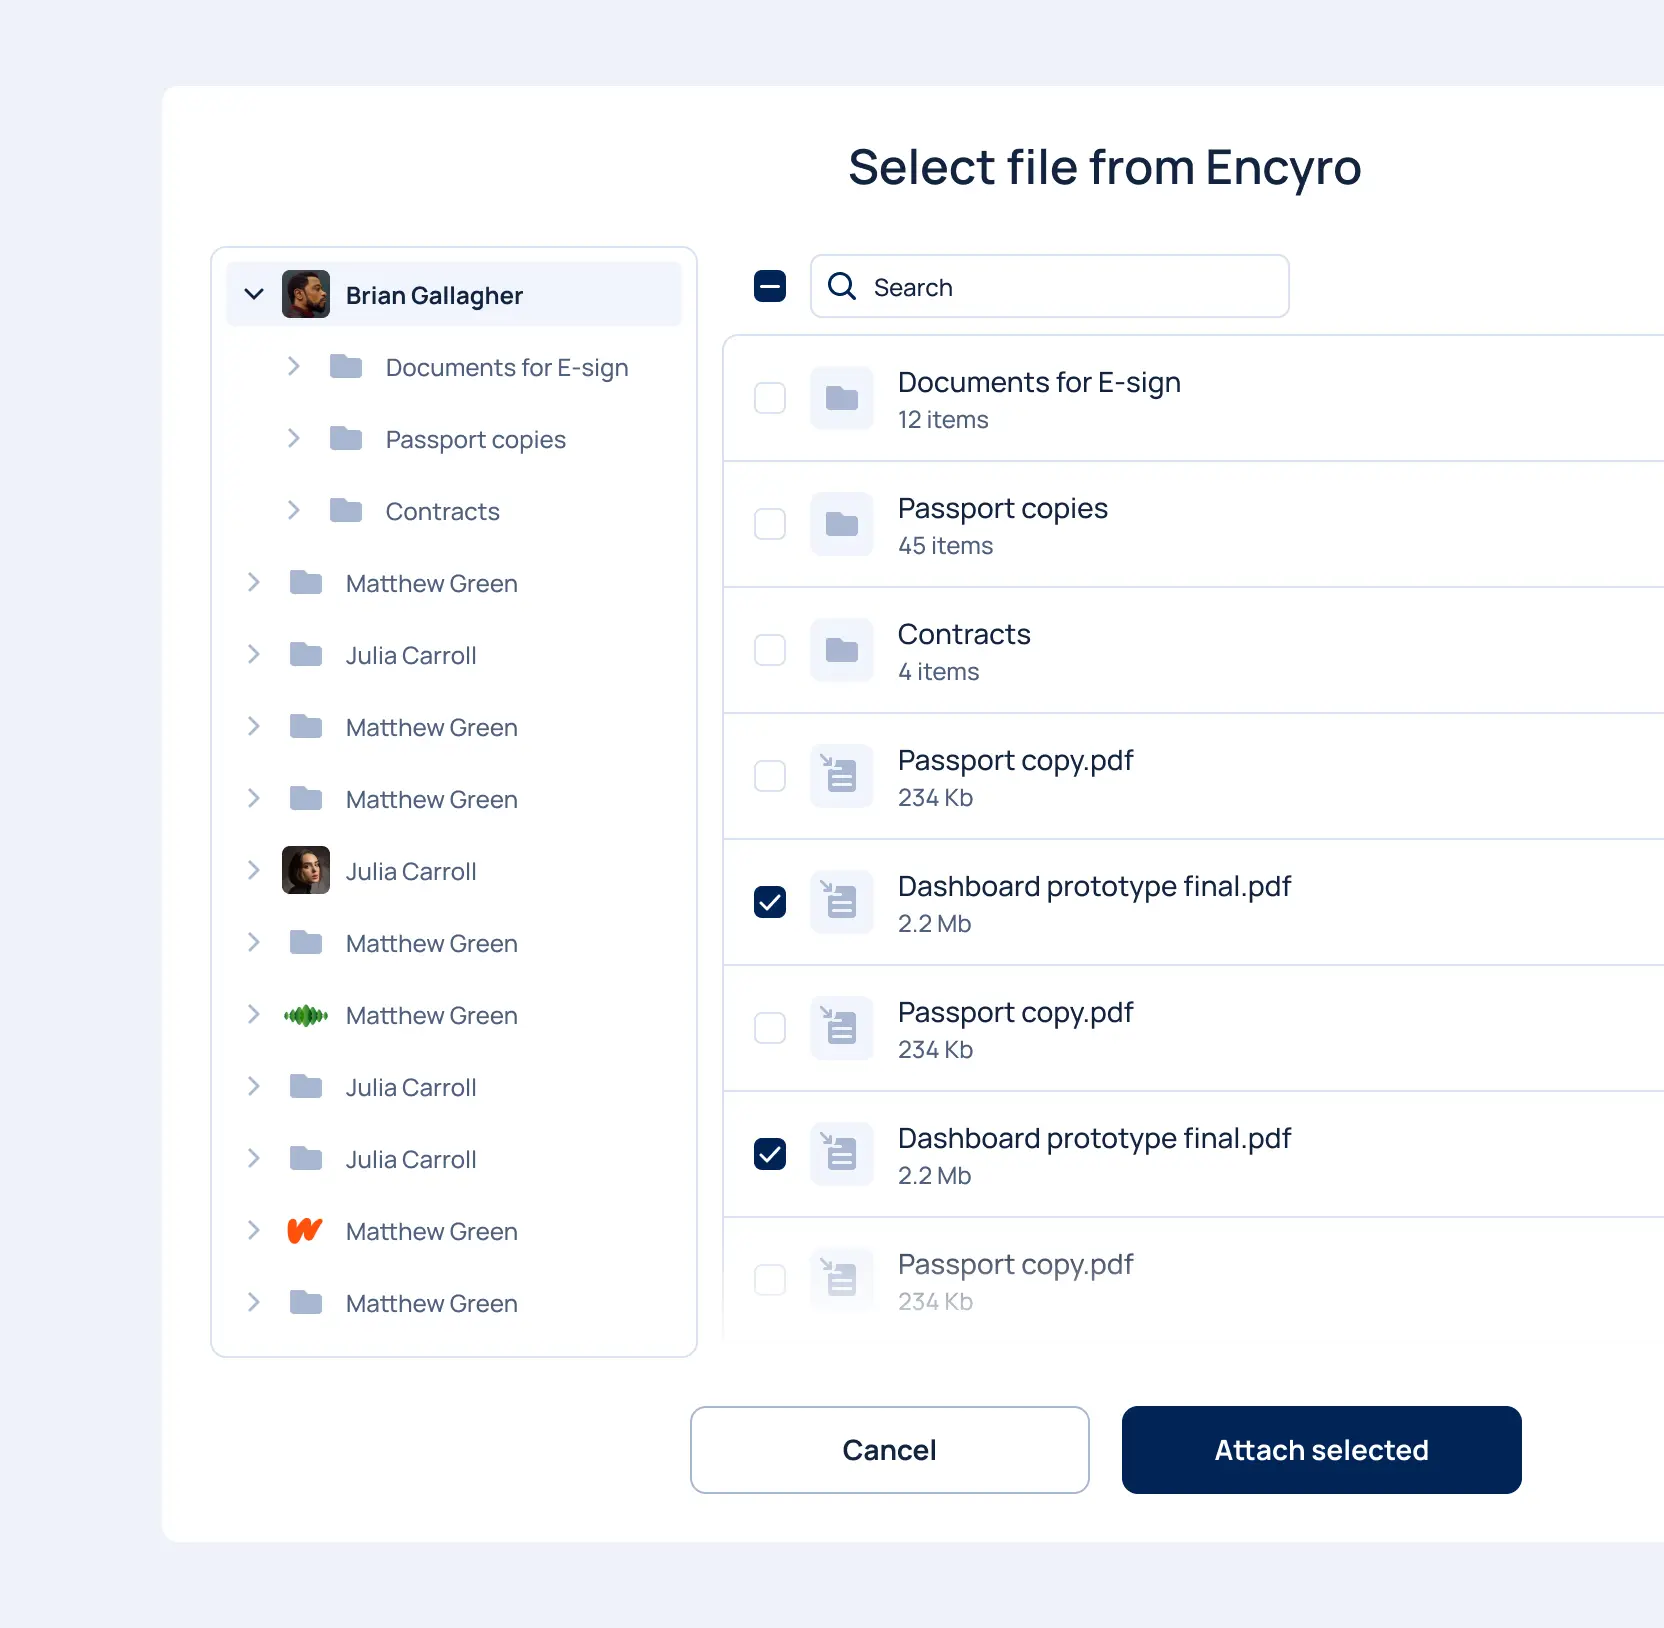Click the folder icon of Passport copies, 45 items
1664x1628 pixels.
[842, 524]
